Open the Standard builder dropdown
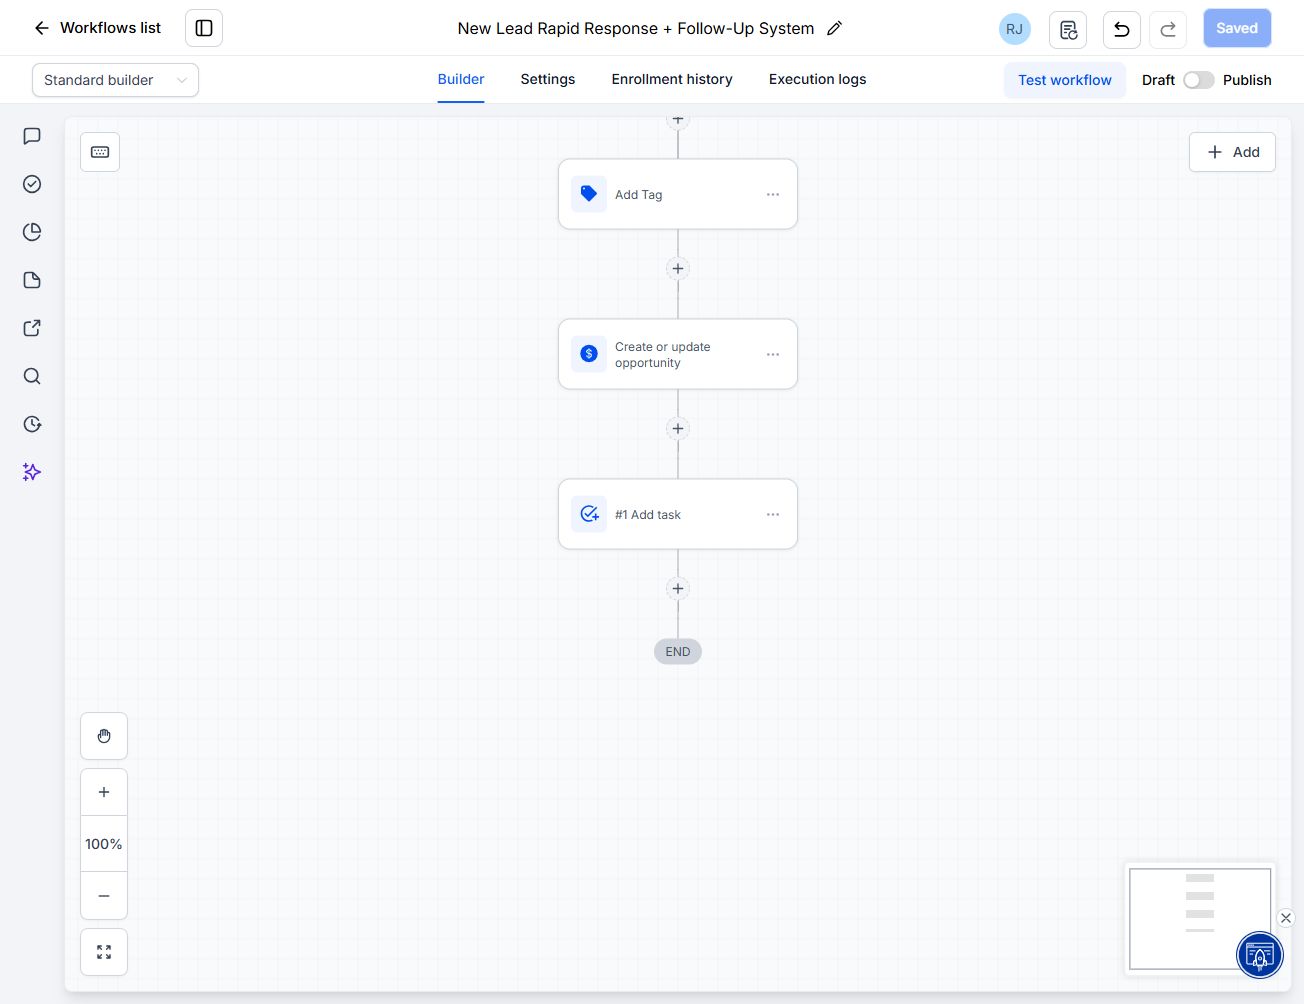This screenshot has width=1304, height=1004. tap(115, 80)
